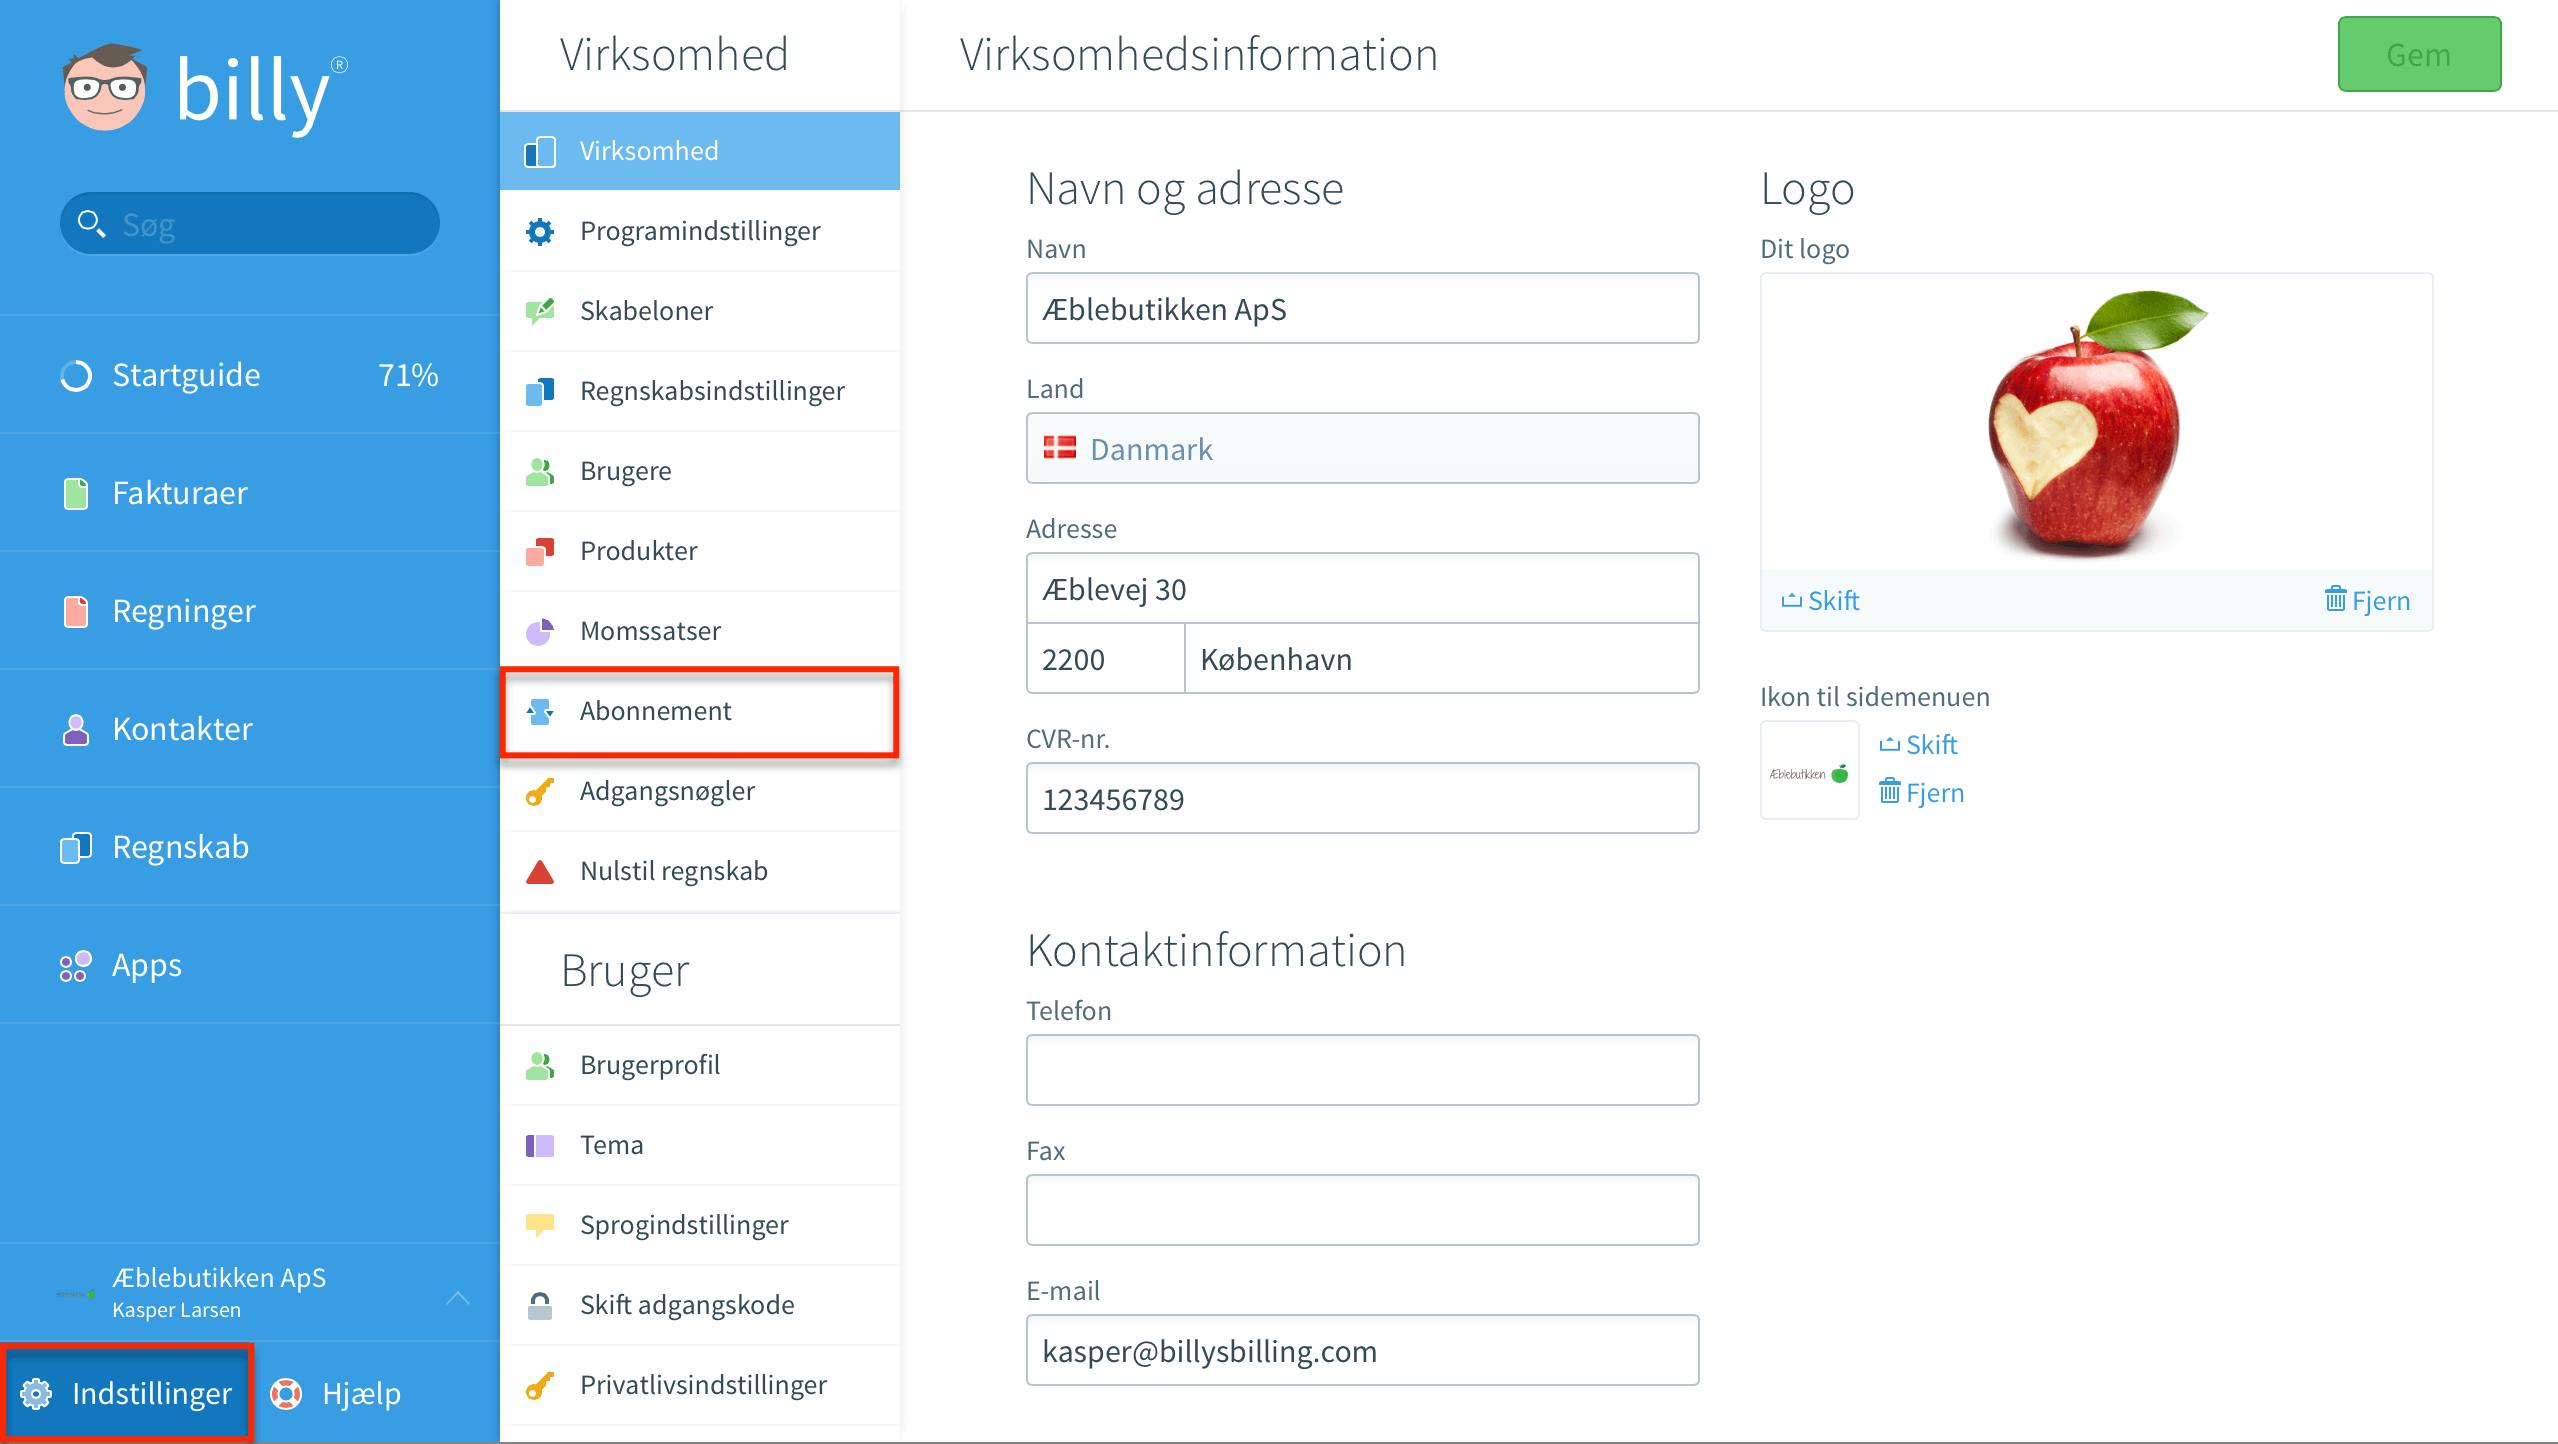The width and height of the screenshot is (2558, 1444).
Task: Click the Adgangsnøgler key icon
Action: click(540, 791)
